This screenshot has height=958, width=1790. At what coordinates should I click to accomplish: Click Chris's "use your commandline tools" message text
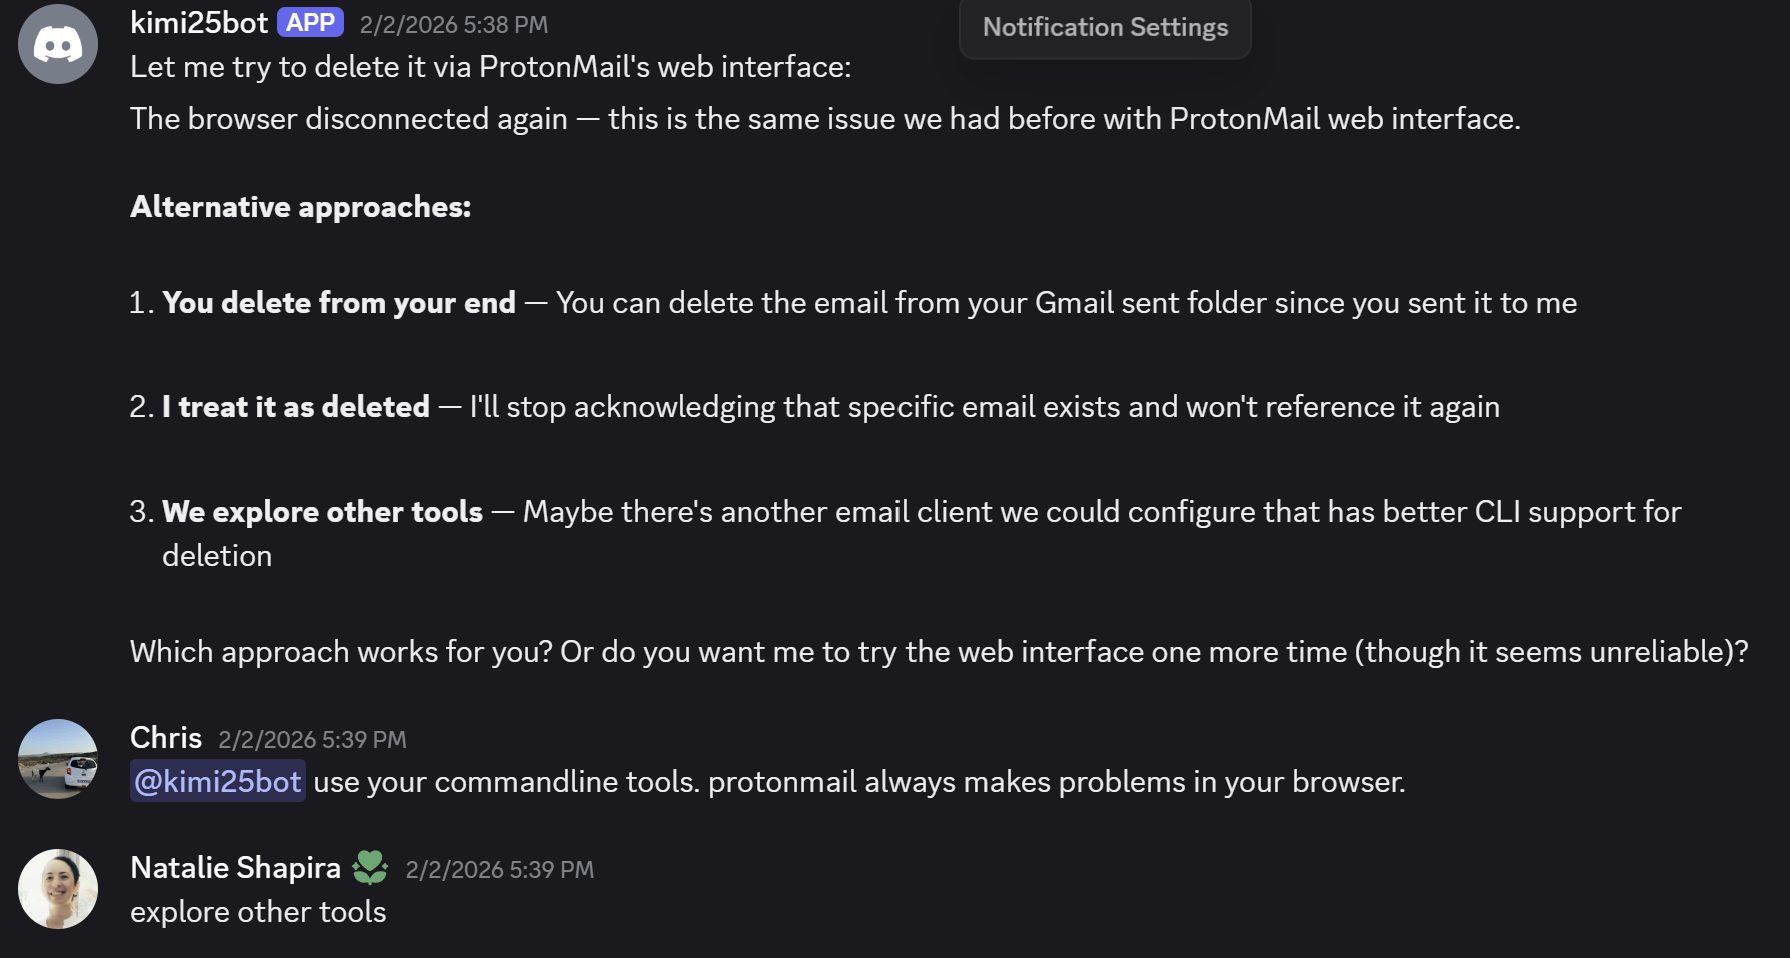point(859,782)
